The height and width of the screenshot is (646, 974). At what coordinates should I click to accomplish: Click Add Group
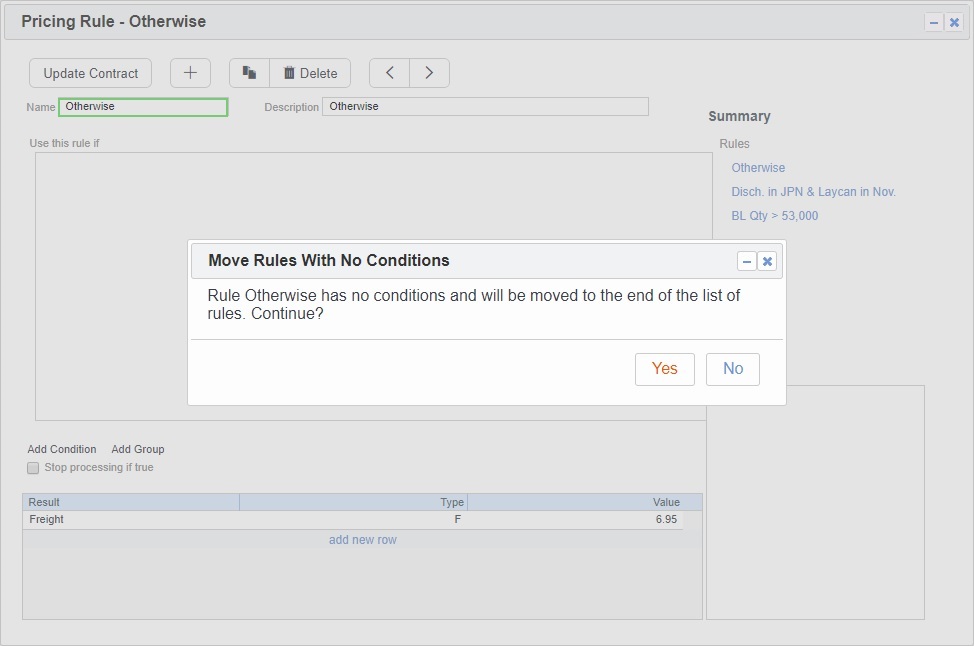pos(137,449)
